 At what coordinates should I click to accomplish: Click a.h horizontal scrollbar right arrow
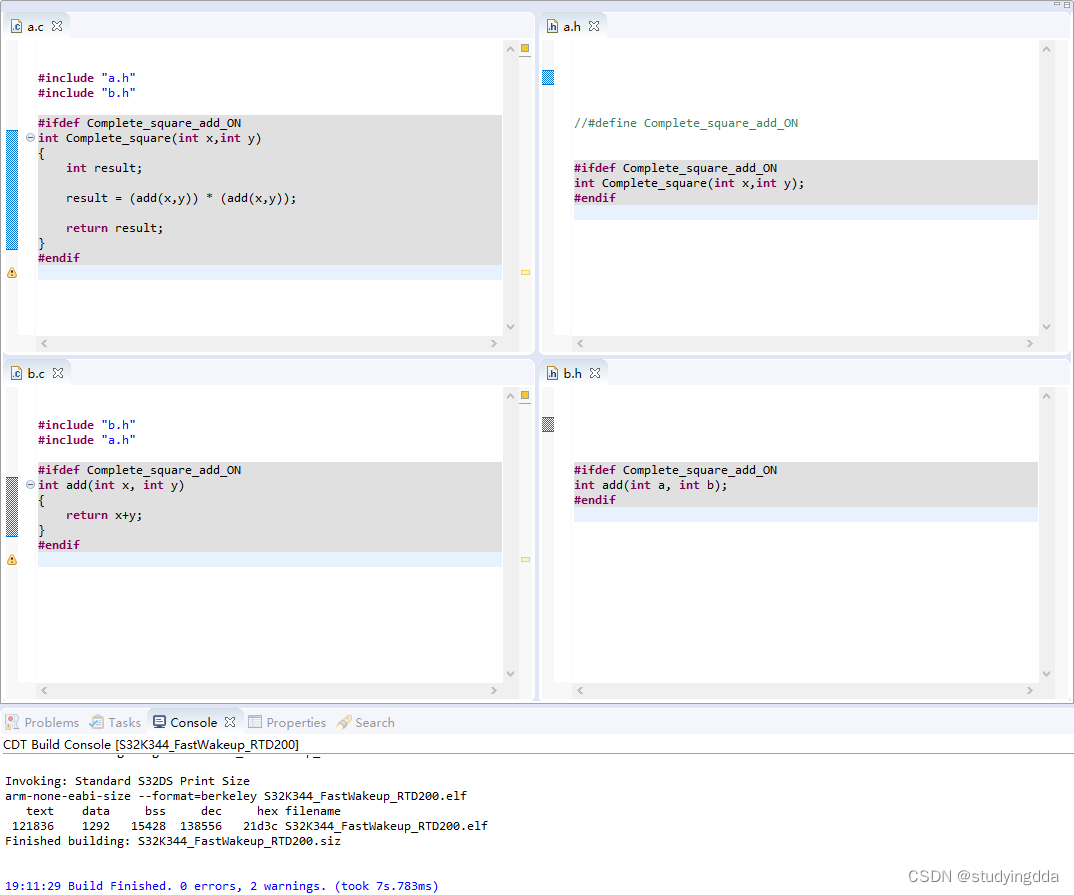point(1029,343)
